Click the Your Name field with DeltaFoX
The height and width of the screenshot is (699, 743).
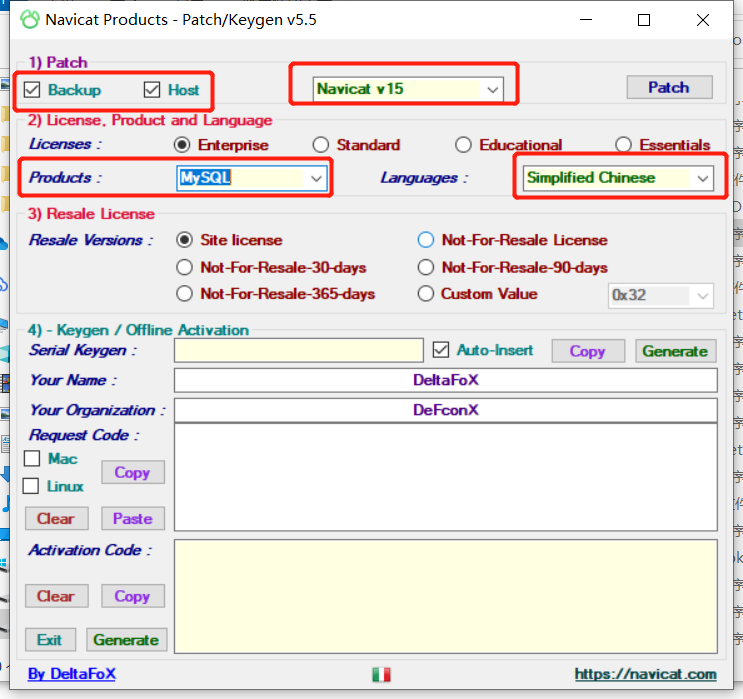pos(445,380)
